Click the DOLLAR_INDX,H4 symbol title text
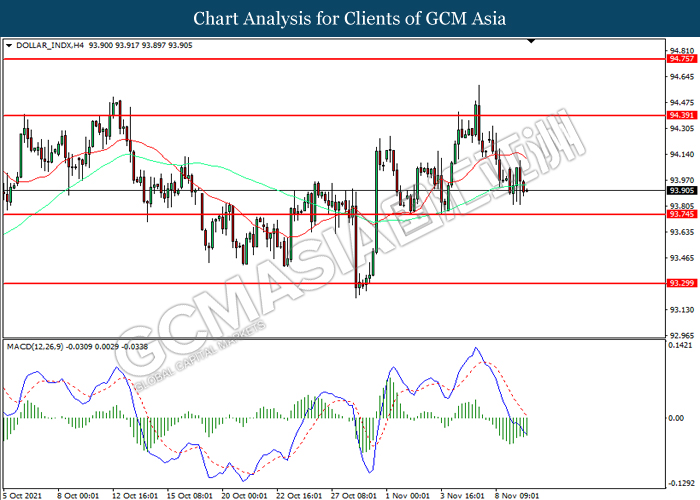 [50, 46]
